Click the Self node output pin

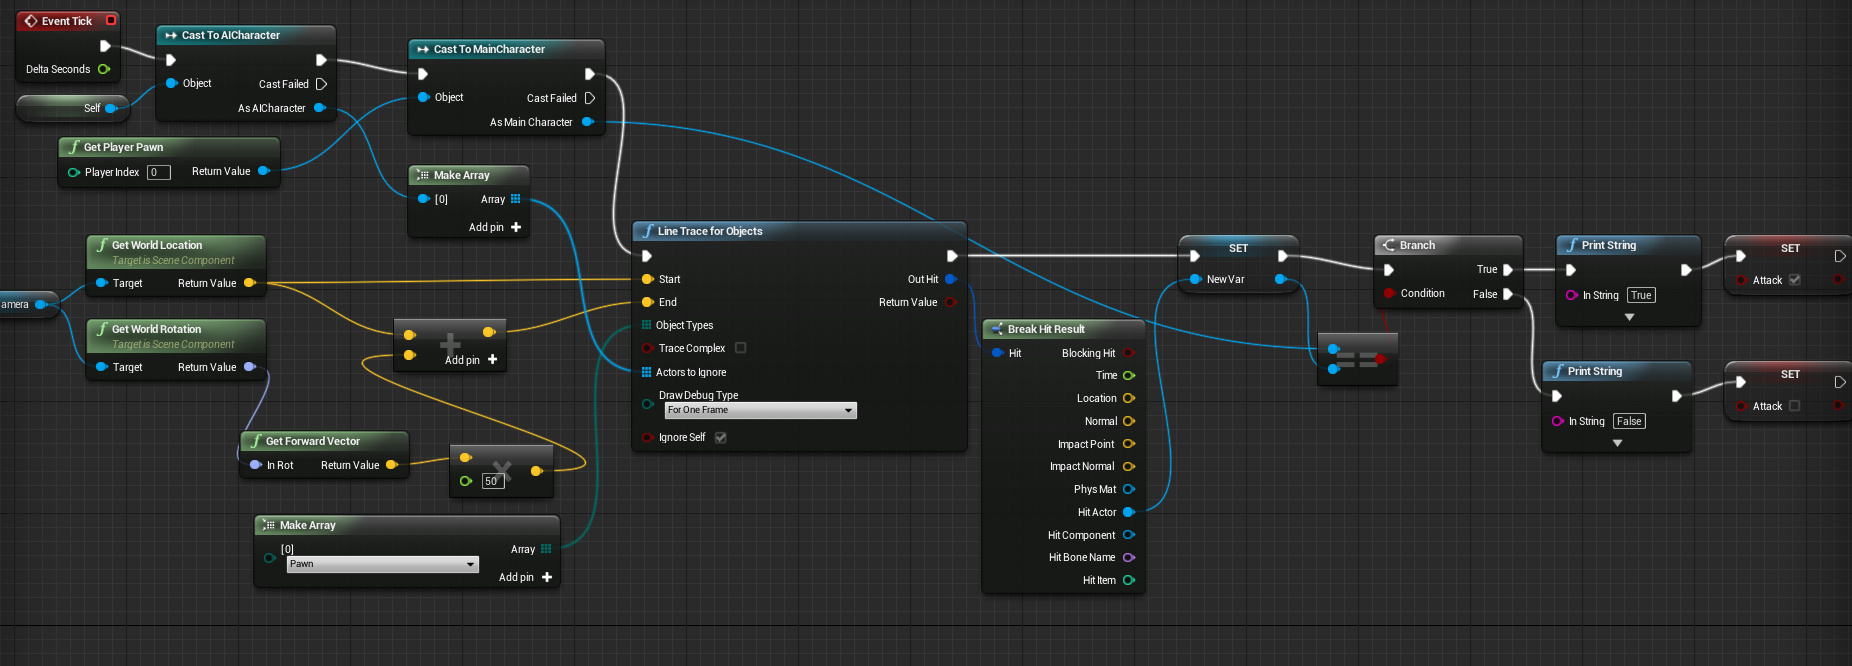point(111,108)
